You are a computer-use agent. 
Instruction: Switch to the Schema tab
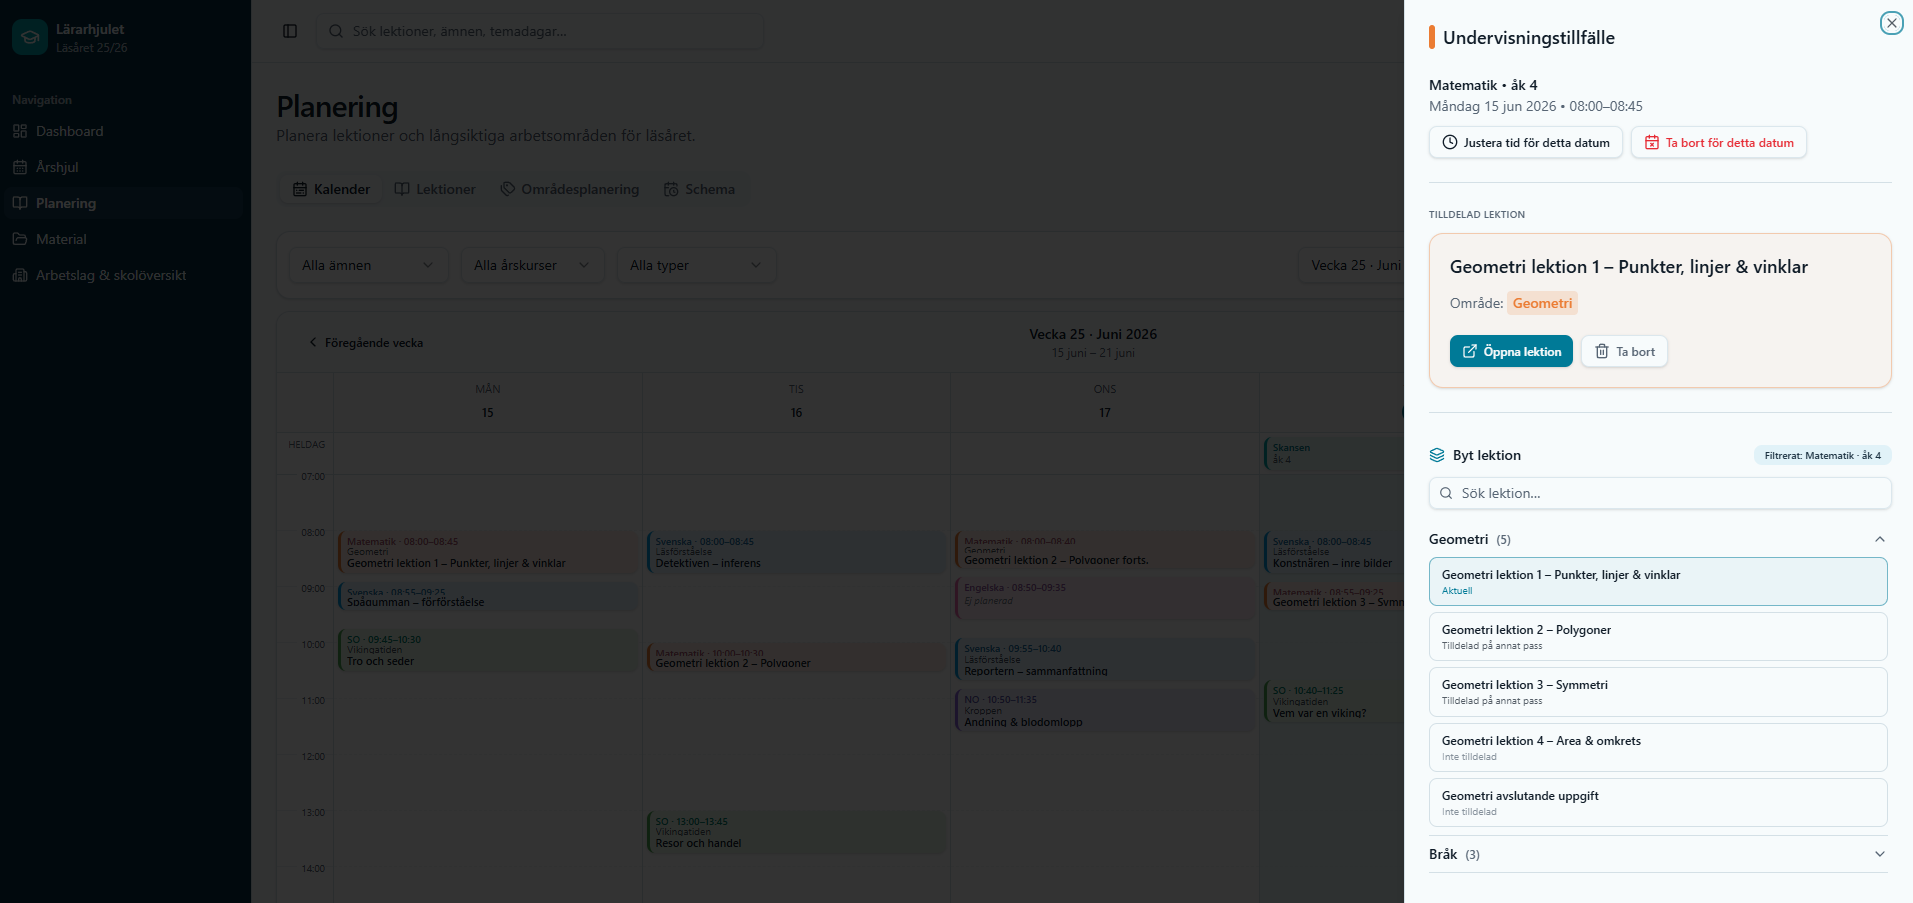[x=699, y=189]
